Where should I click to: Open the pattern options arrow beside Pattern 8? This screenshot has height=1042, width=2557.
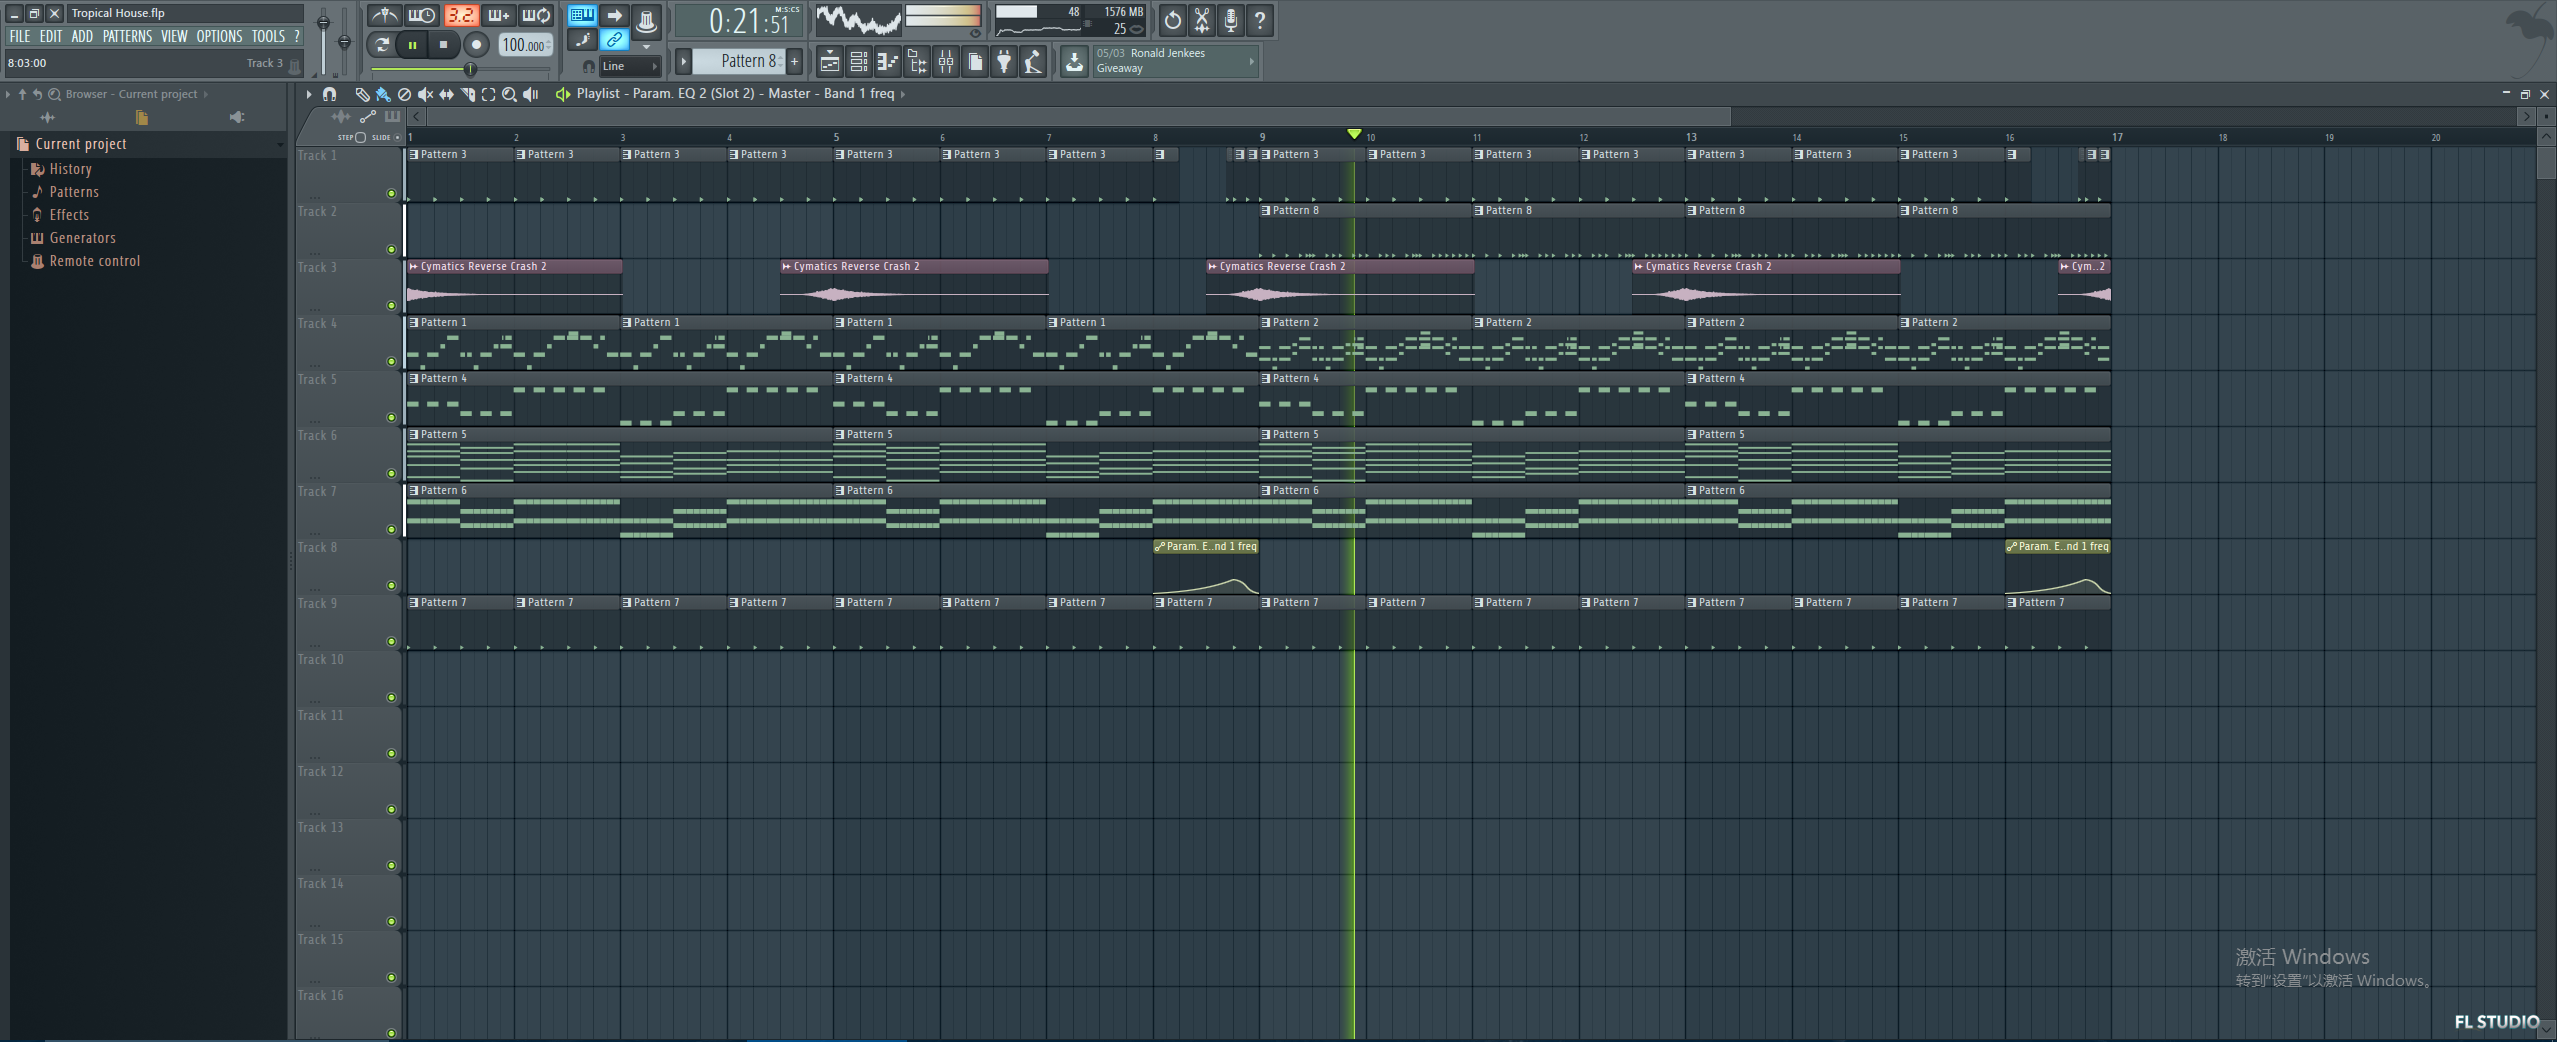[684, 61]
